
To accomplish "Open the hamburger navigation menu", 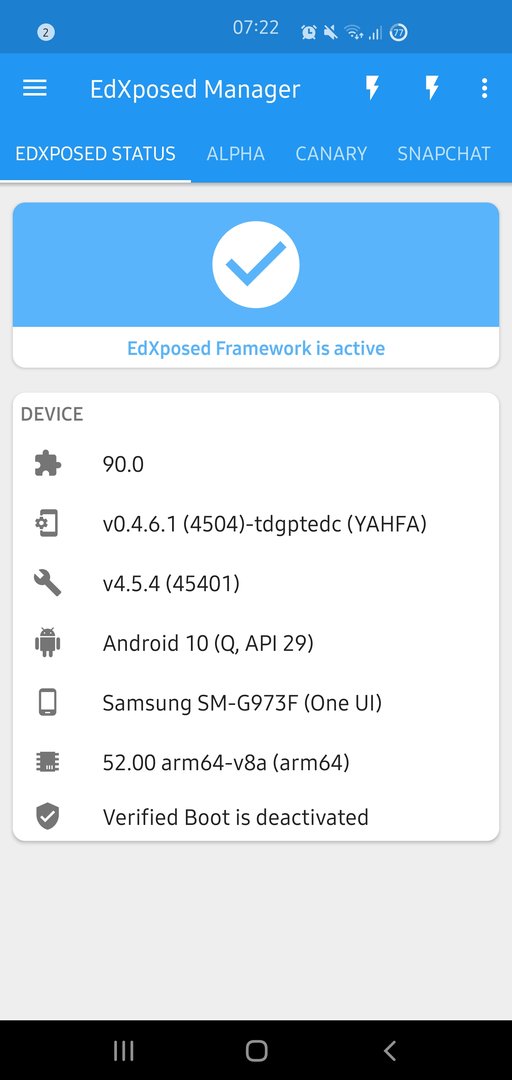I will [x=34, y=88].
